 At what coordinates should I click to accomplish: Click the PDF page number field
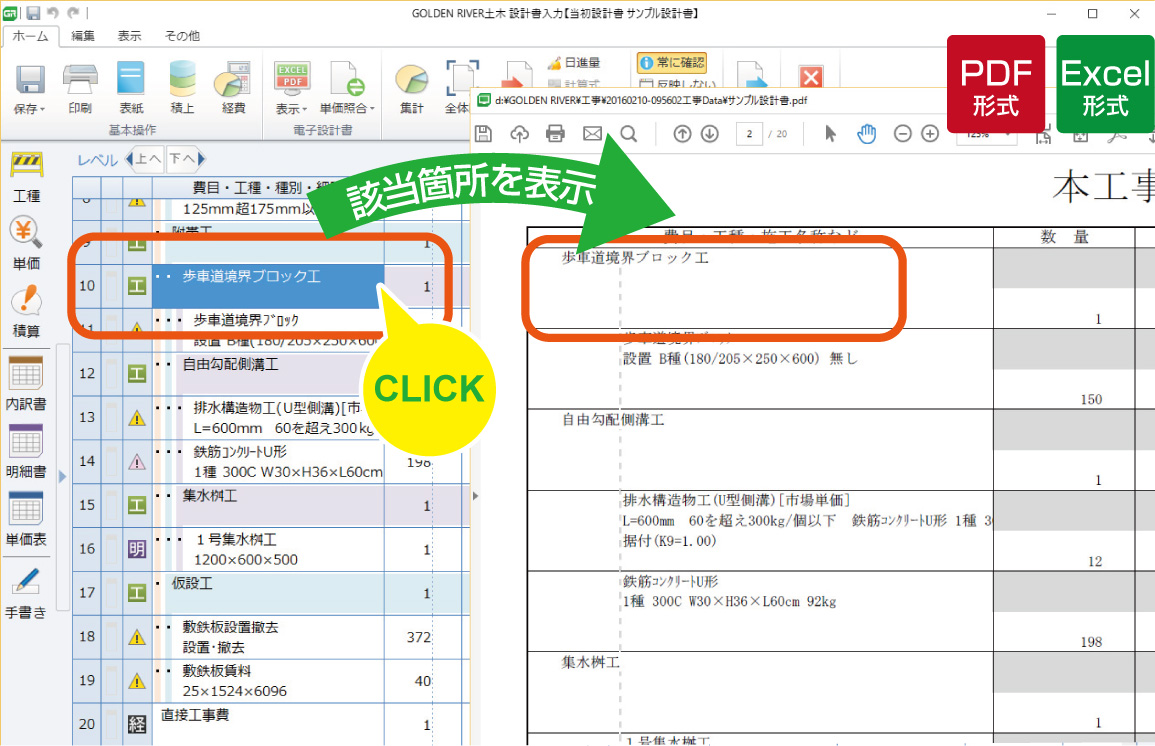749,134
